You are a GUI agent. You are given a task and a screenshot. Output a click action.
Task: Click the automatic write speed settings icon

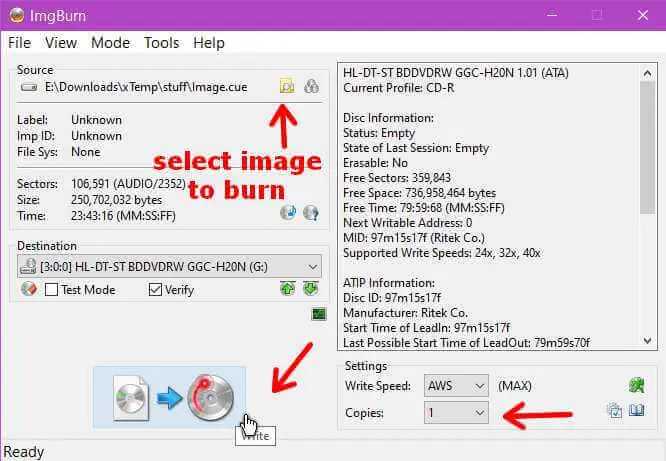[x=636, y=385]
